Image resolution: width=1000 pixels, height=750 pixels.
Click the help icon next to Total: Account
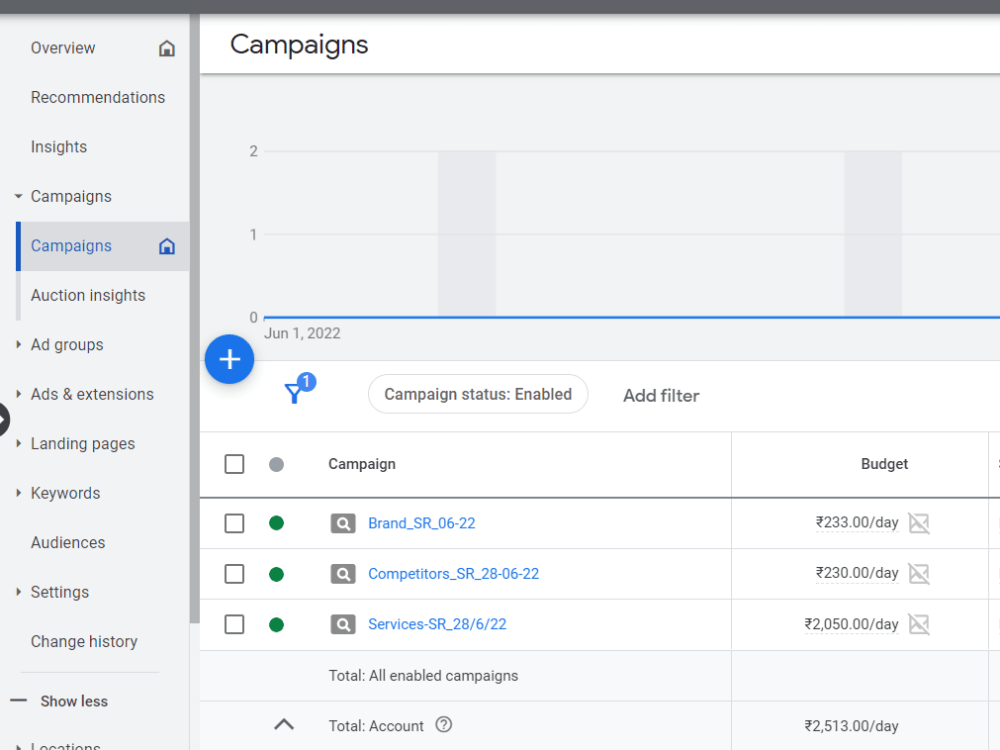[444, 725]
